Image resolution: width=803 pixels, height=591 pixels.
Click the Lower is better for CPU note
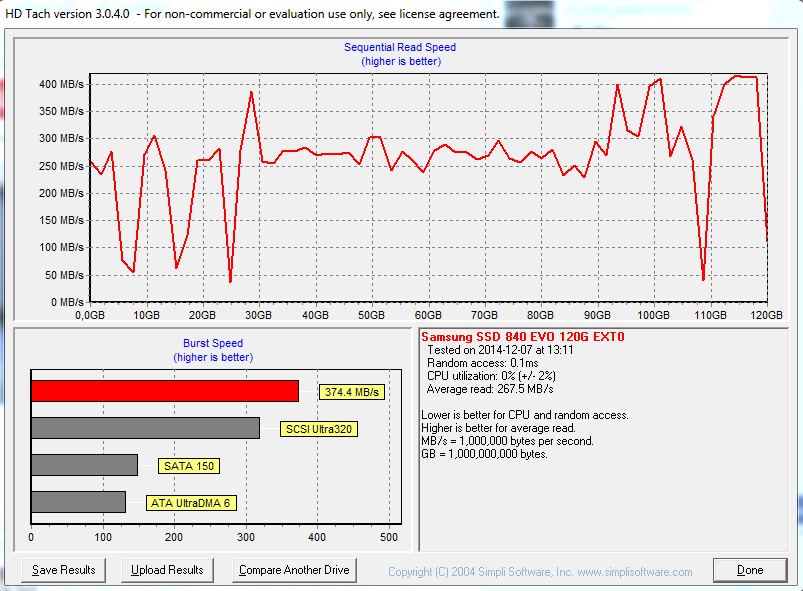pyautogui.click(x=525, y=415)
